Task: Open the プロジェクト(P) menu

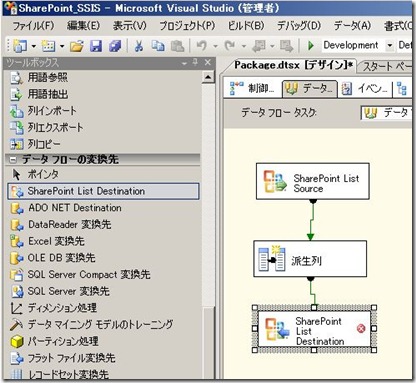Action: [x=187, y=26]
